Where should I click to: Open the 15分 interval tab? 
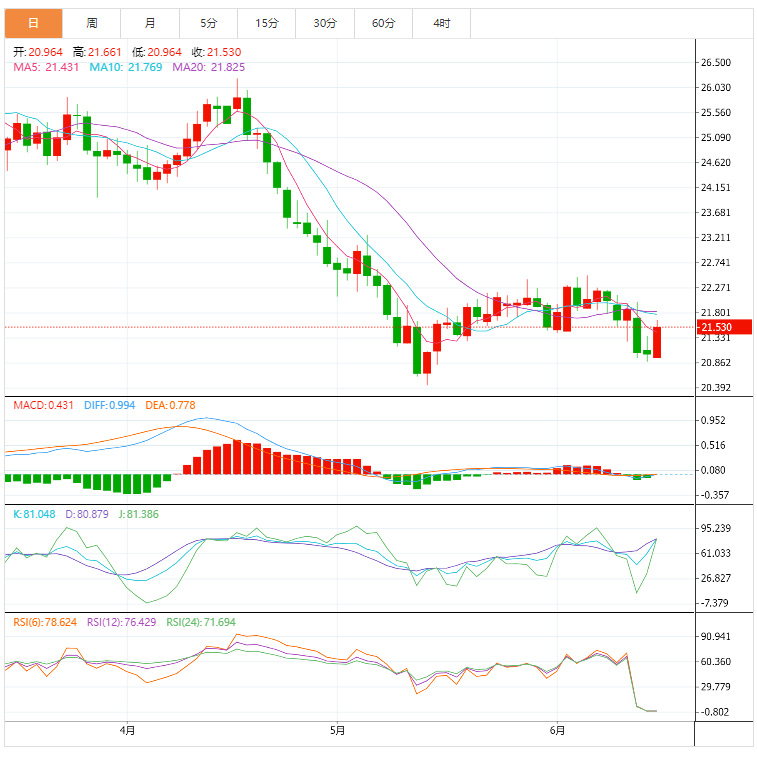[x=266, y=23]
